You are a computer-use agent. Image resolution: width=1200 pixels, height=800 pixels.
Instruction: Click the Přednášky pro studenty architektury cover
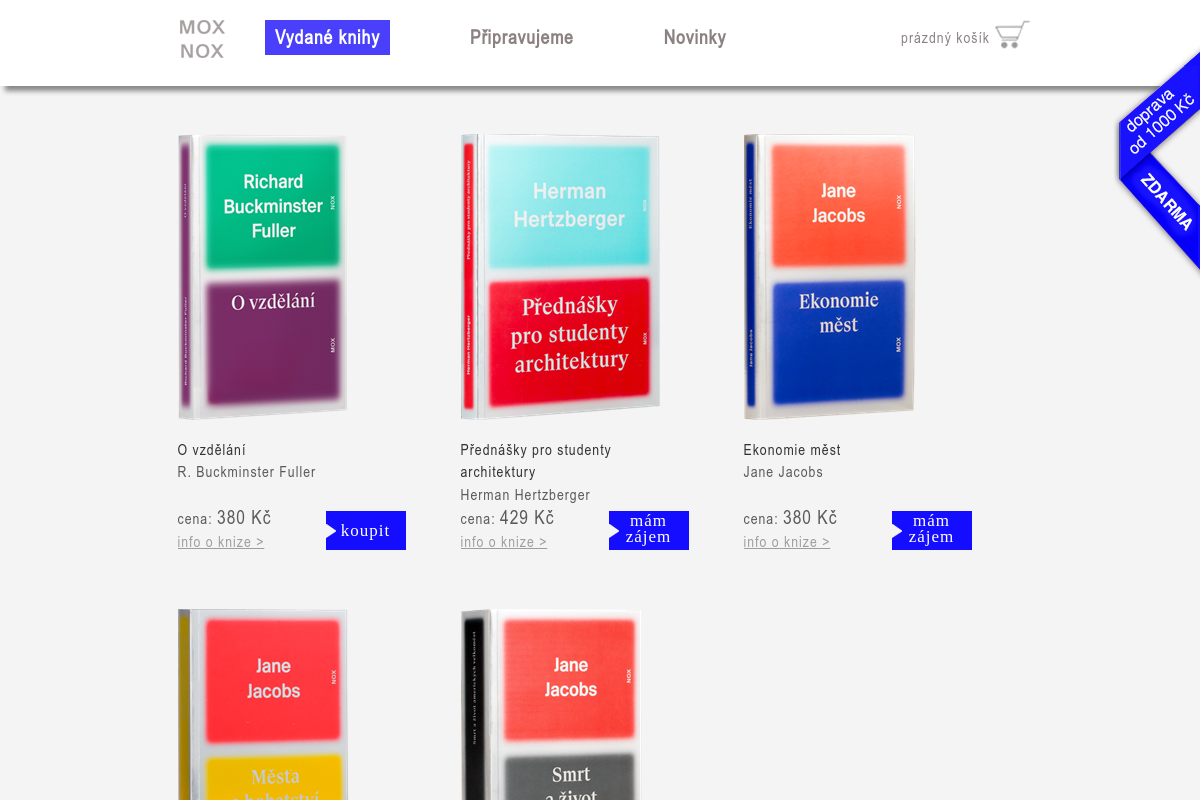click(x=560, y=277)
